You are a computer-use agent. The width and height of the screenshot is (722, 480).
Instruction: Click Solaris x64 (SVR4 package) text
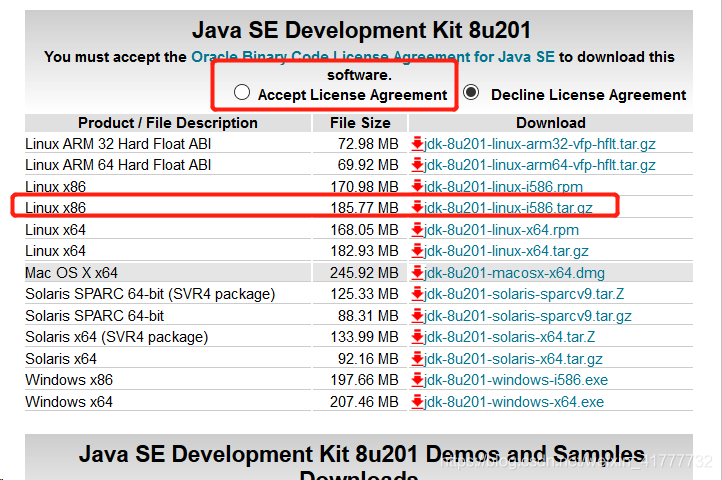point(116,337)
